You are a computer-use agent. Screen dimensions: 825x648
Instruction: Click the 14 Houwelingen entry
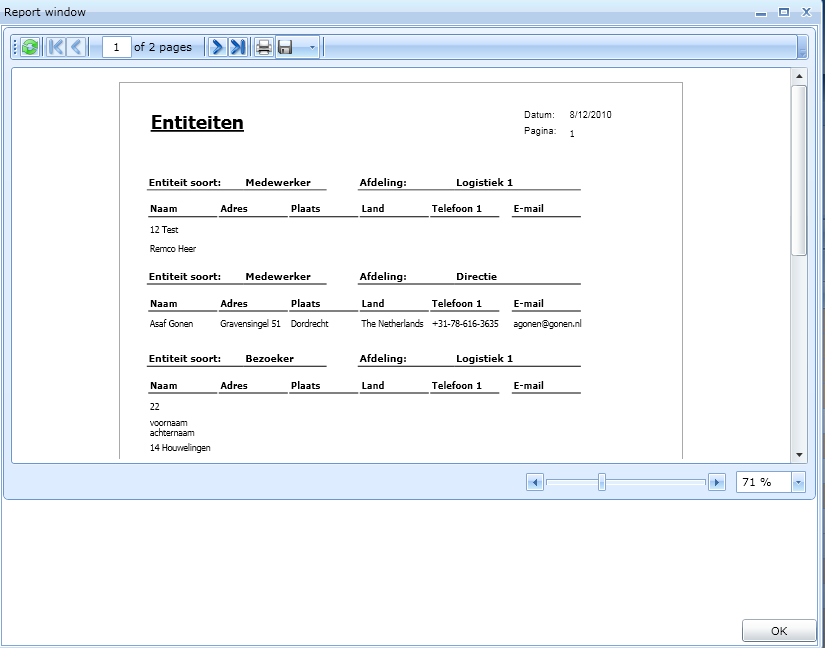[180, 448]
